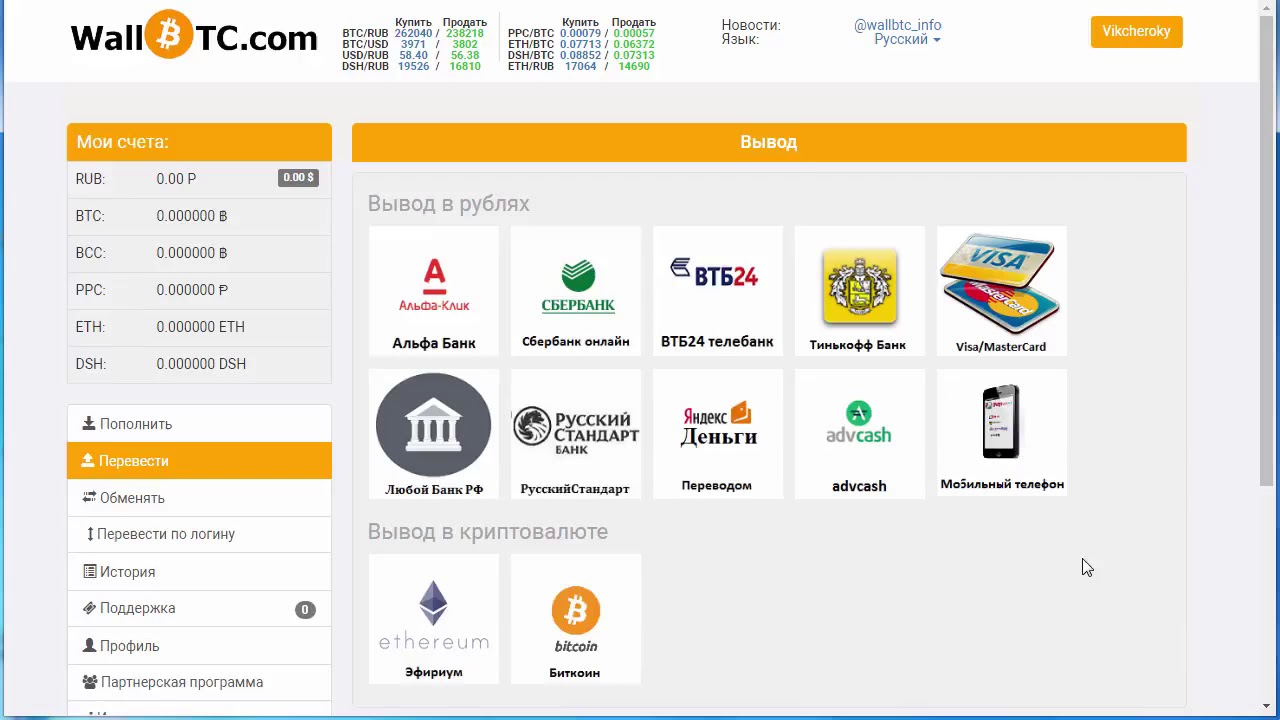Open the Русский language dropdown
Screen dimensions: 1280x720
[907, 39]
